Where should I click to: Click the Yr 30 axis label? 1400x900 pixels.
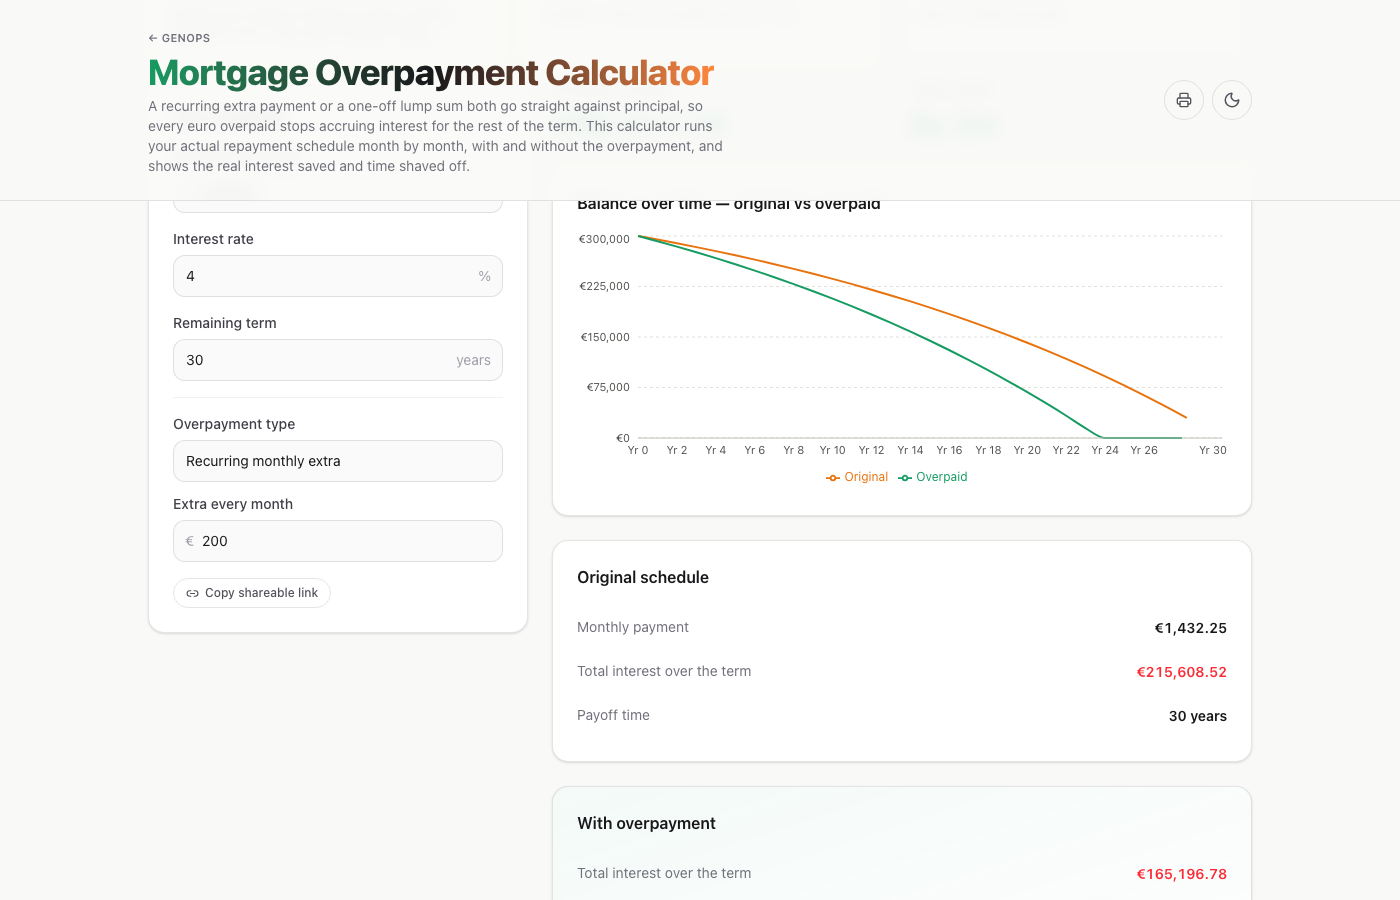pos(1212,450)
